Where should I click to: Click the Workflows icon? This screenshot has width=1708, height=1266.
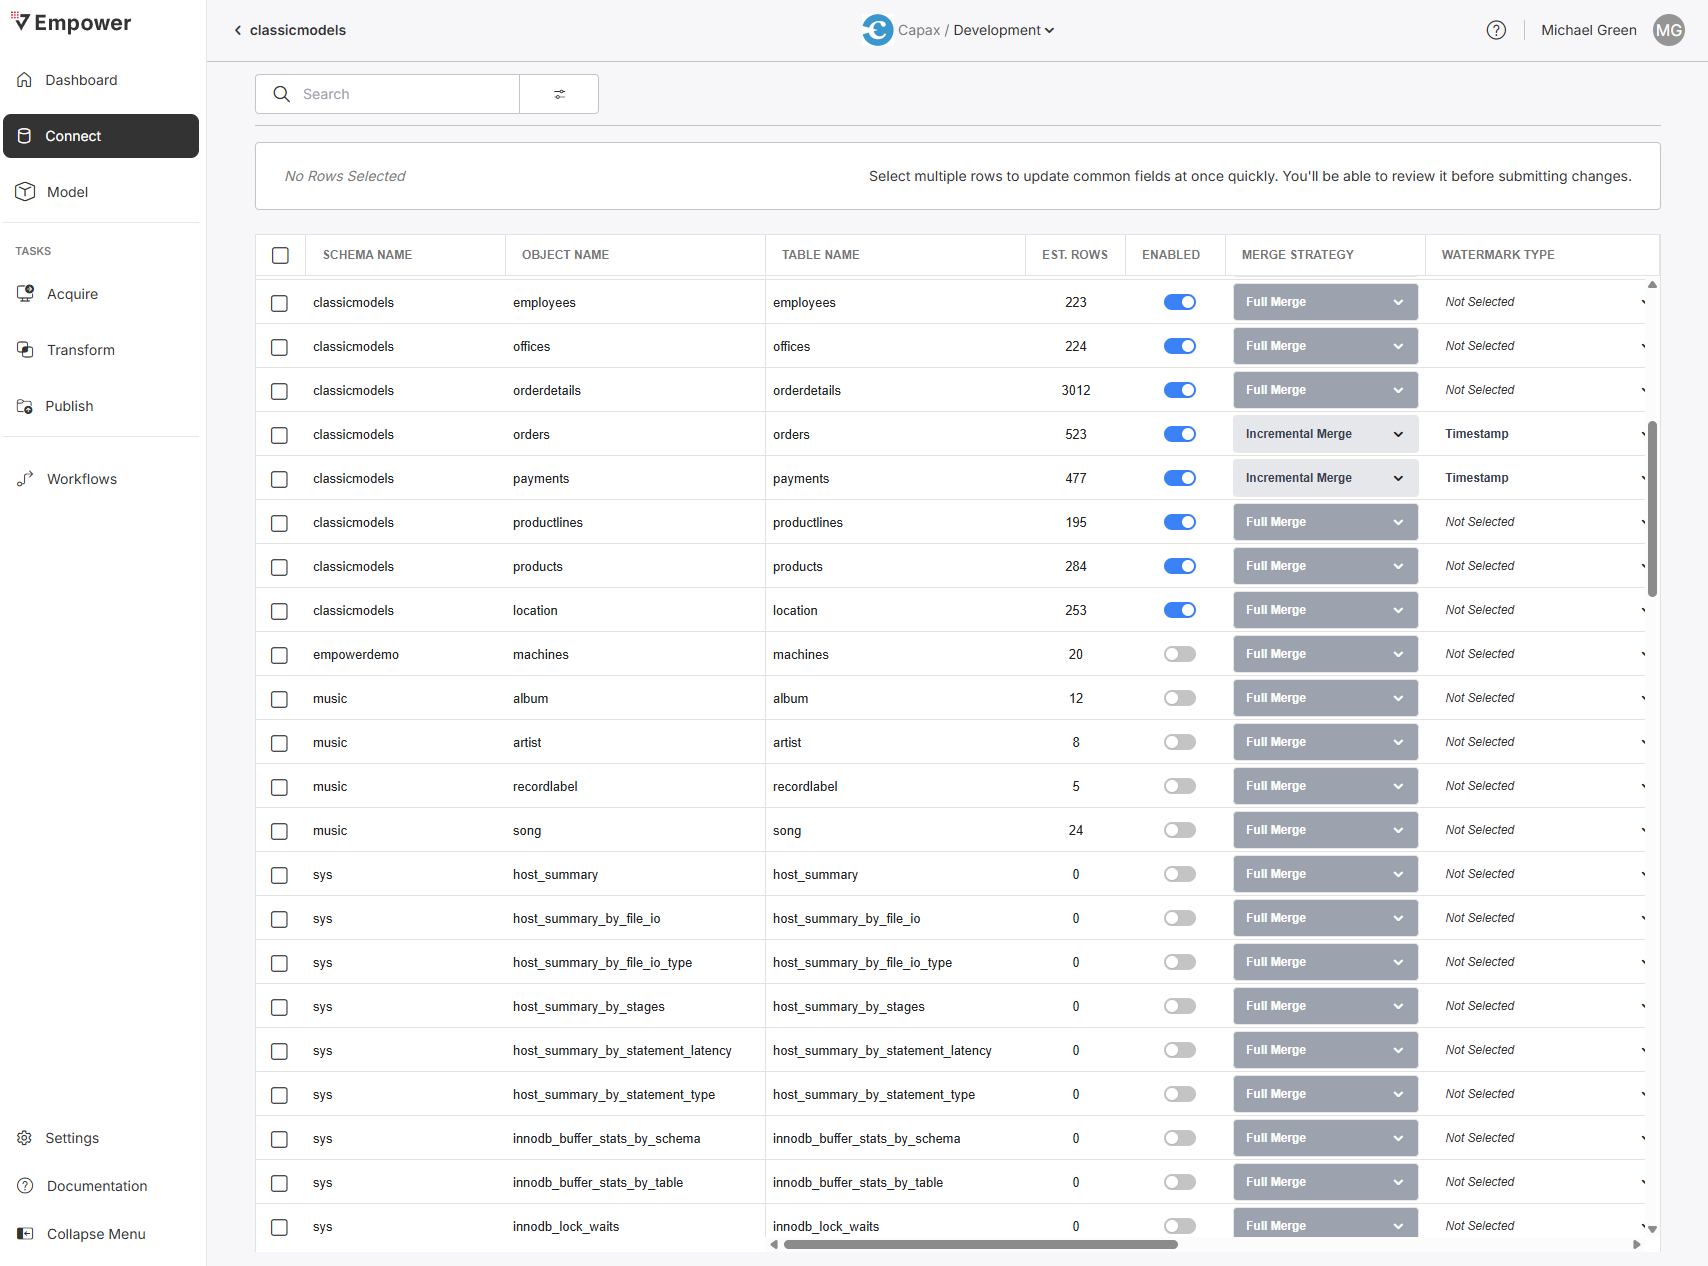pos(25,479)
